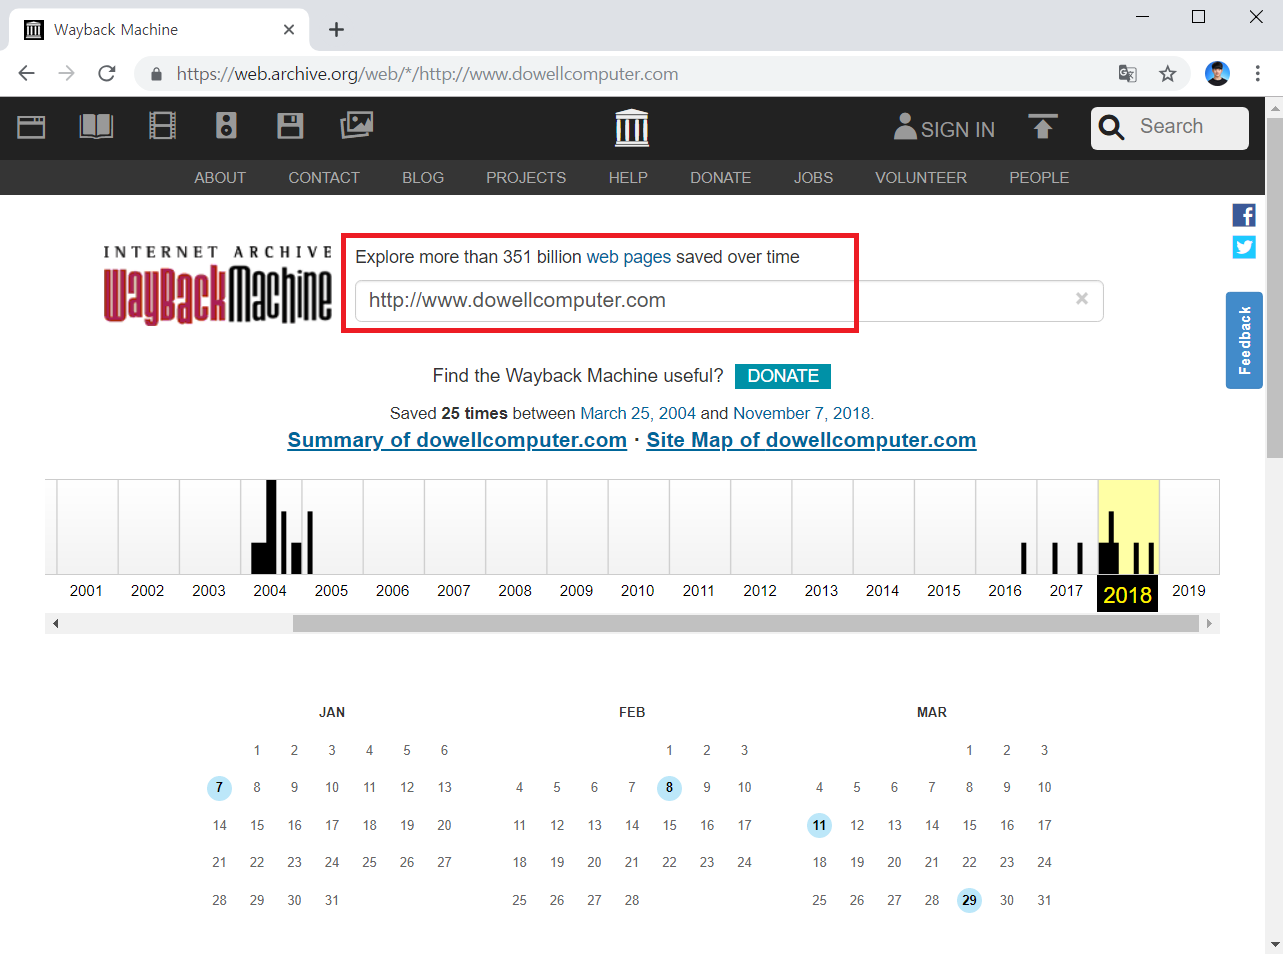The image size is (1283, 954).
Task: Open the Audio speaker icon
Action: click(226, 125)
